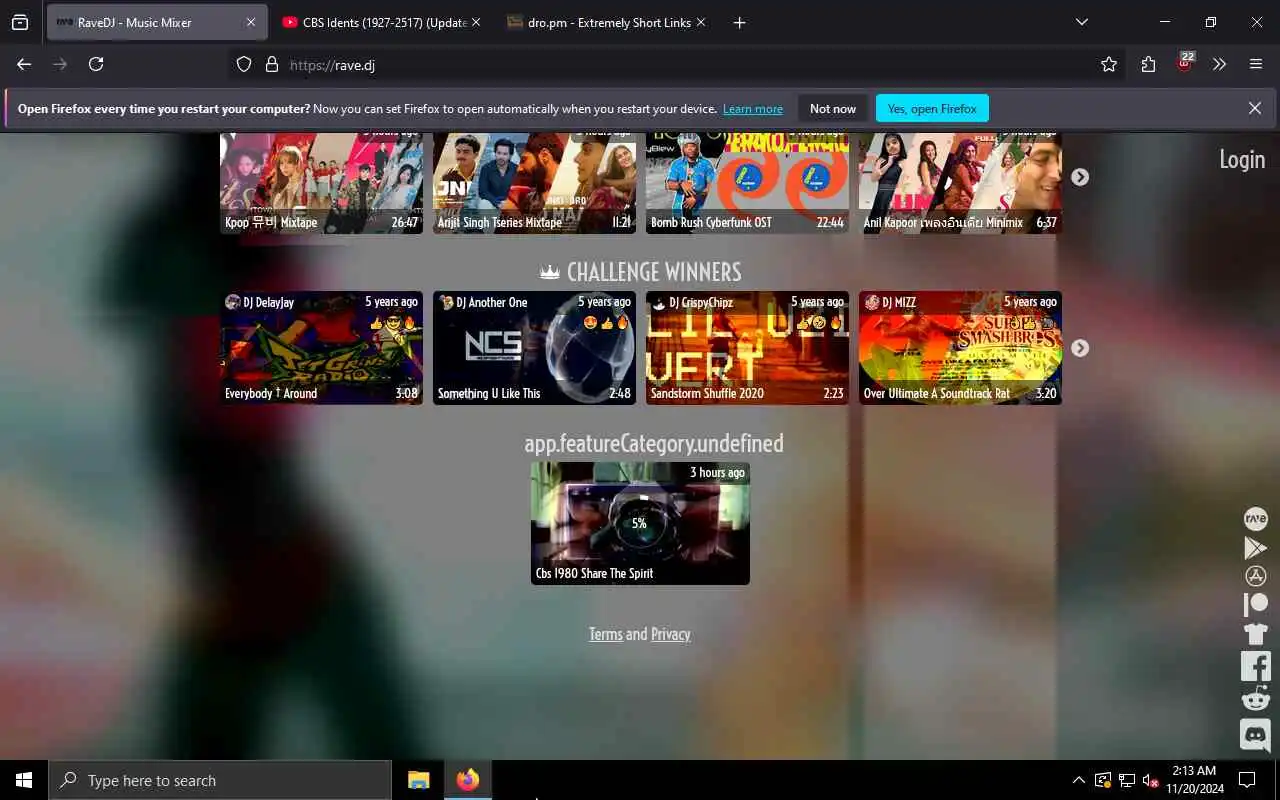The height and width of the screenshot is (800, 1280).
Task: Click the 5% progress indicator on the Cbs mix
Action: pyautogui.click(x=639, y=523)
